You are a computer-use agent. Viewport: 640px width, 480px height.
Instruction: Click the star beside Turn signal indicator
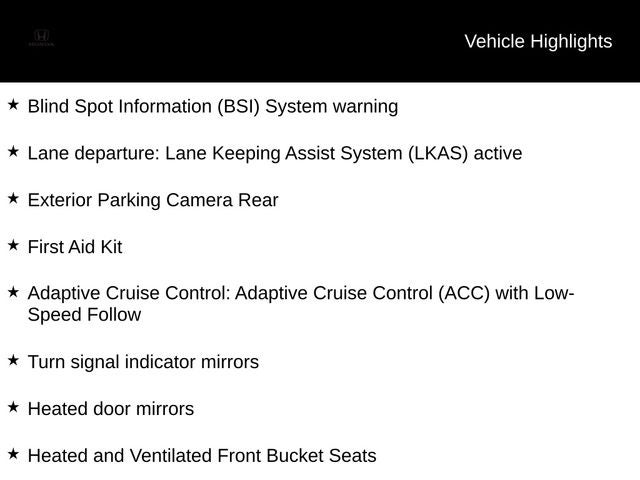click(13, 360)
